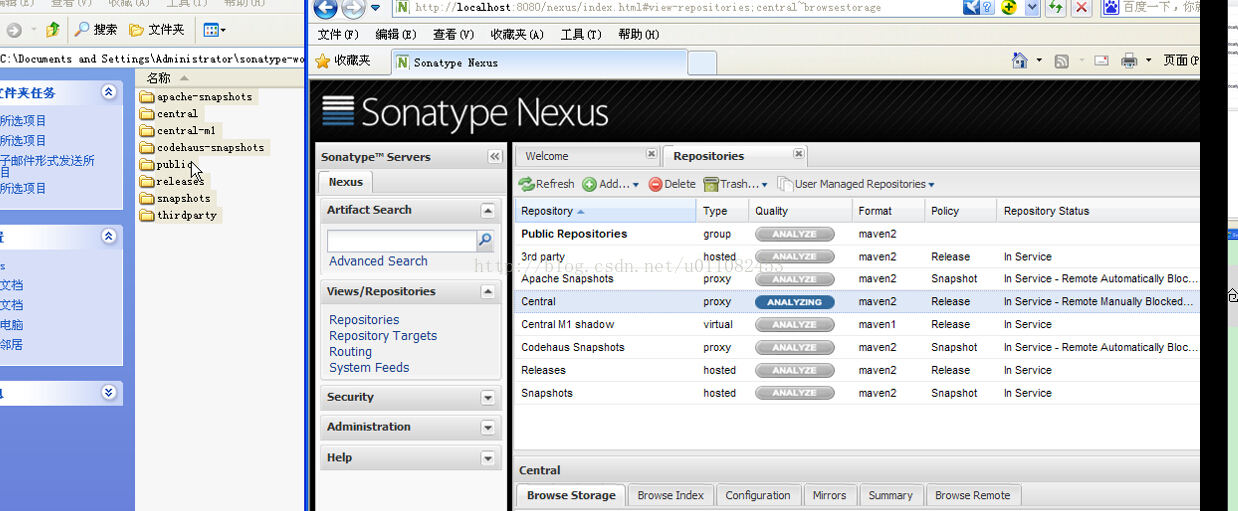1238x511 pixels.
Task: Open a new blank browser tab
Action: tap(703, 62)
